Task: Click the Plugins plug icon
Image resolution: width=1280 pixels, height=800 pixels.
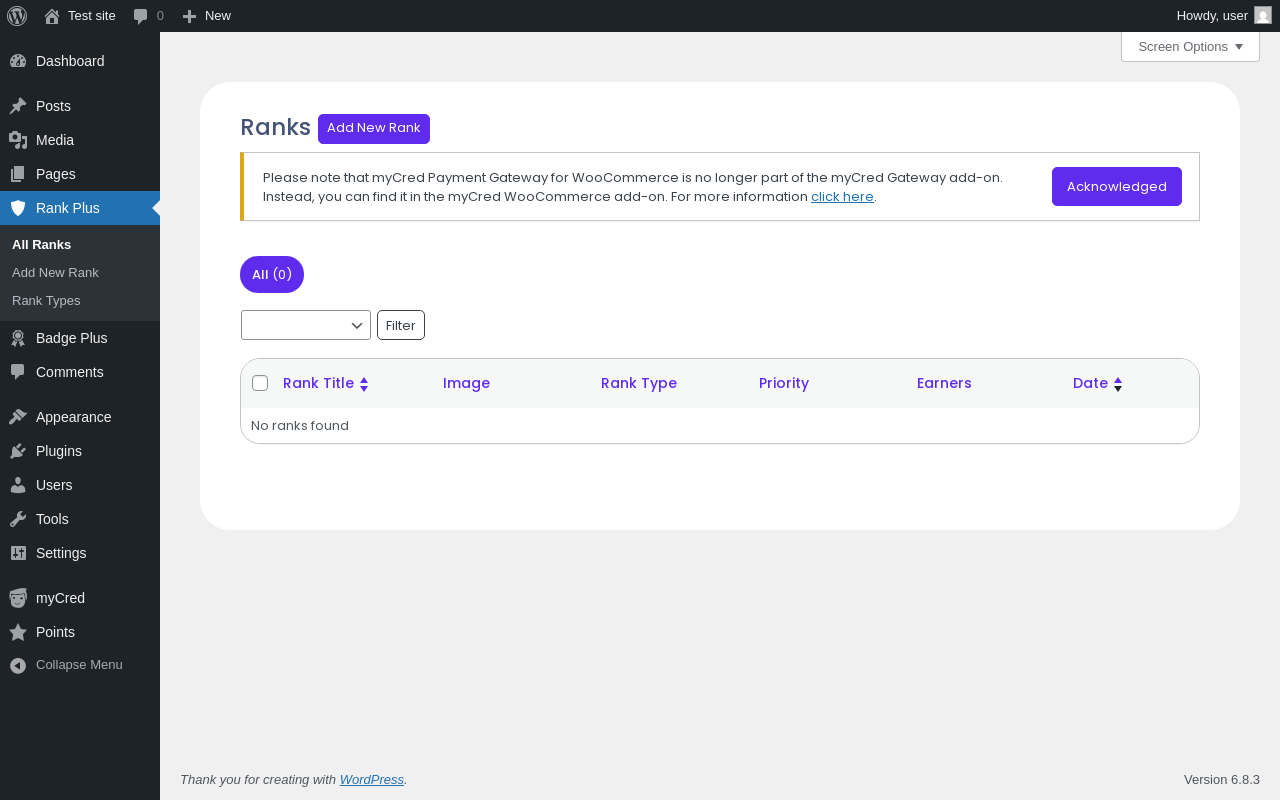Action: pos(18,451)
